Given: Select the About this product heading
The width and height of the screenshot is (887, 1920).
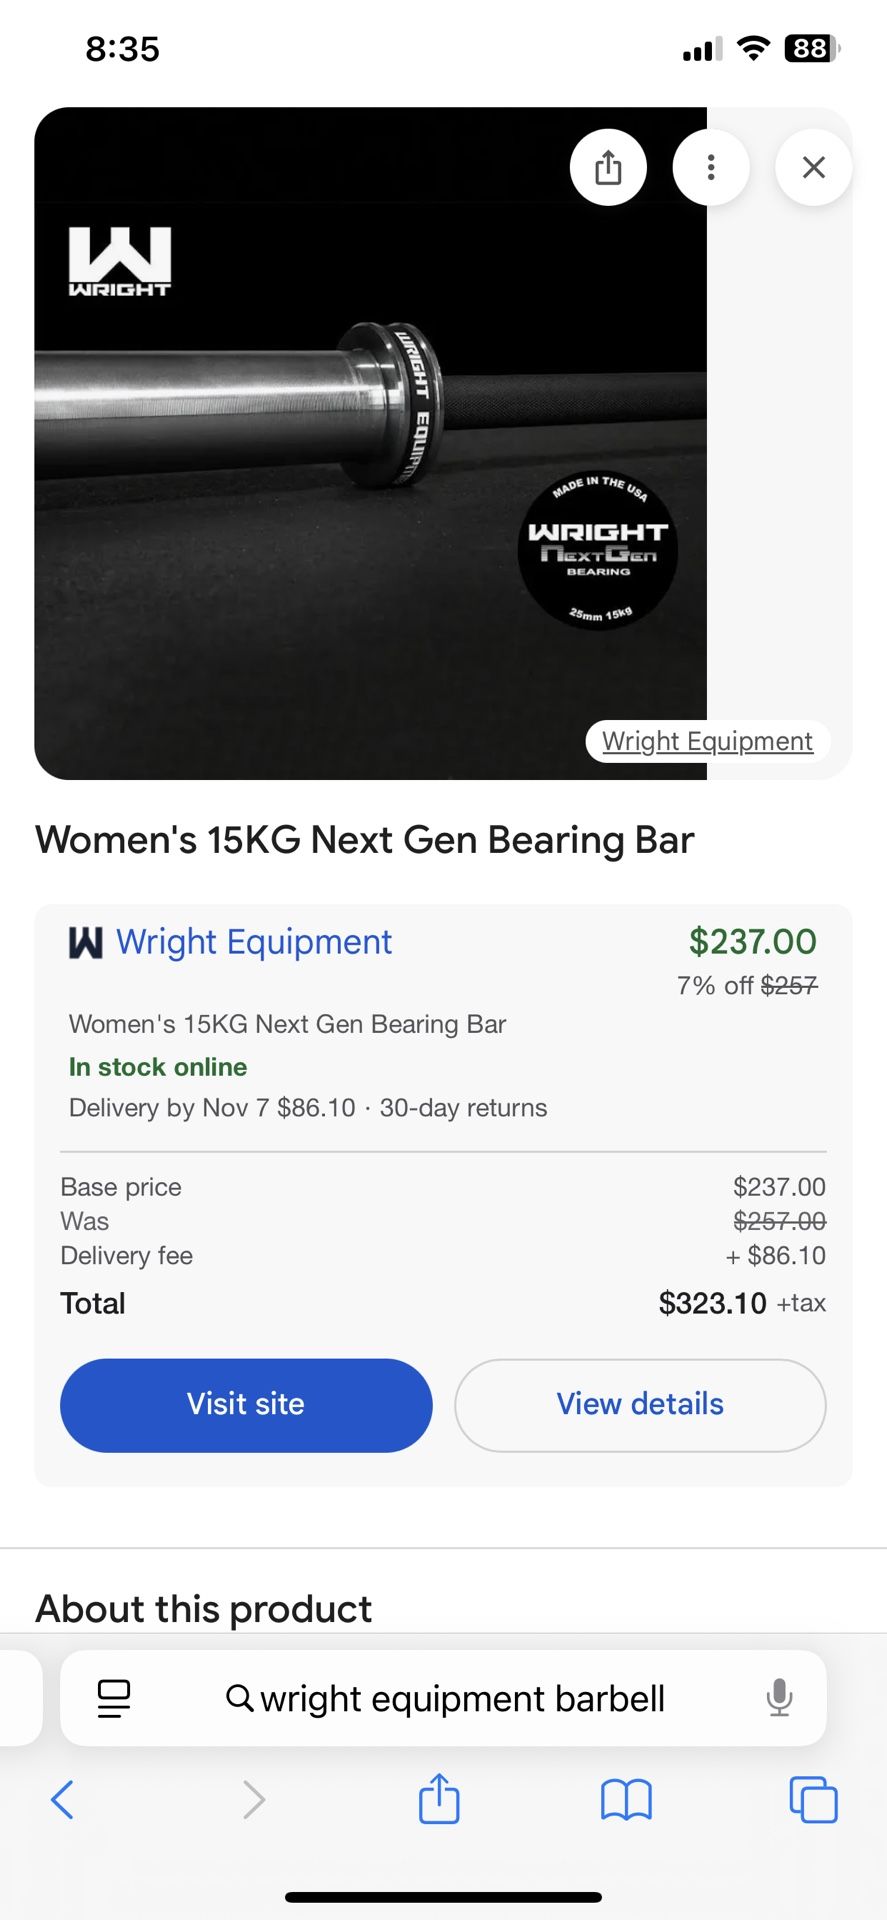Looking at the screenshot, I should [x=203, y=1608].
